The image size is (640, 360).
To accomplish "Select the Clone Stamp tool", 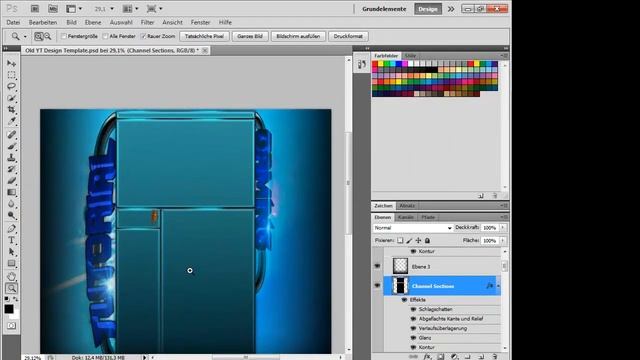I will click(x=11, y=158).
